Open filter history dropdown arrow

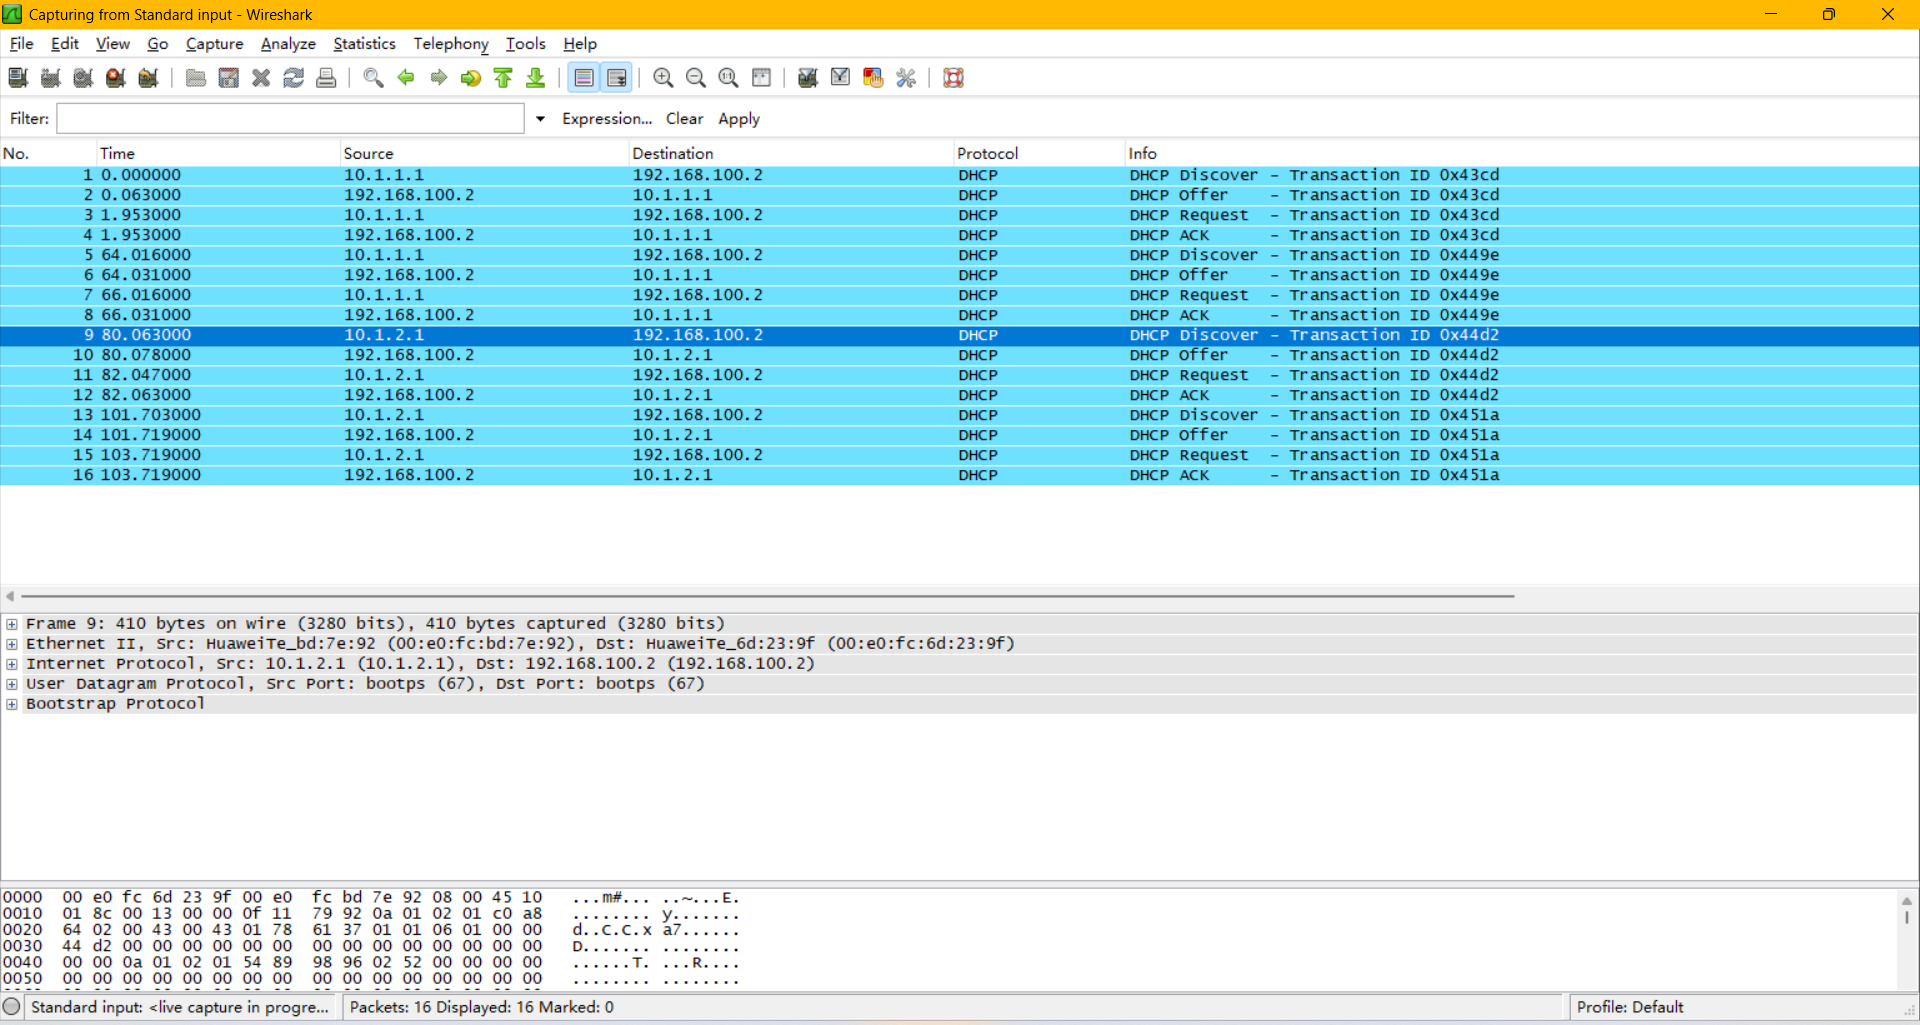click(540, 119)
